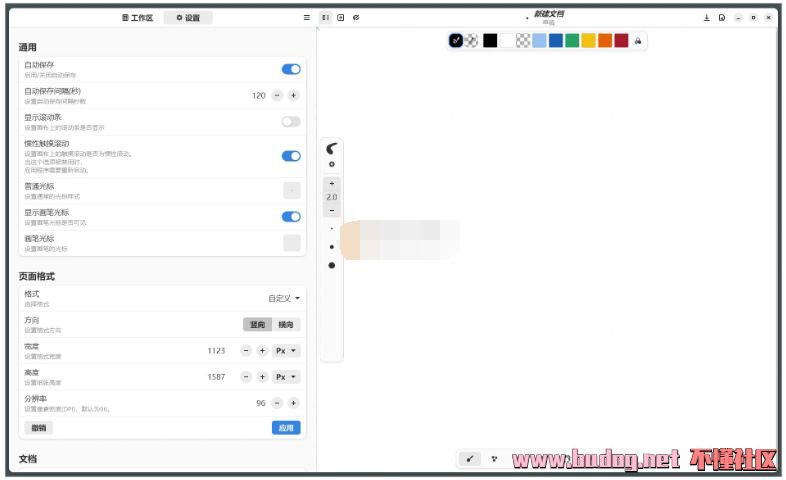Enable the 显示滚动条 scrollbar switch
The width and height of the screenshot is (786, 480).
pos(291,121)
